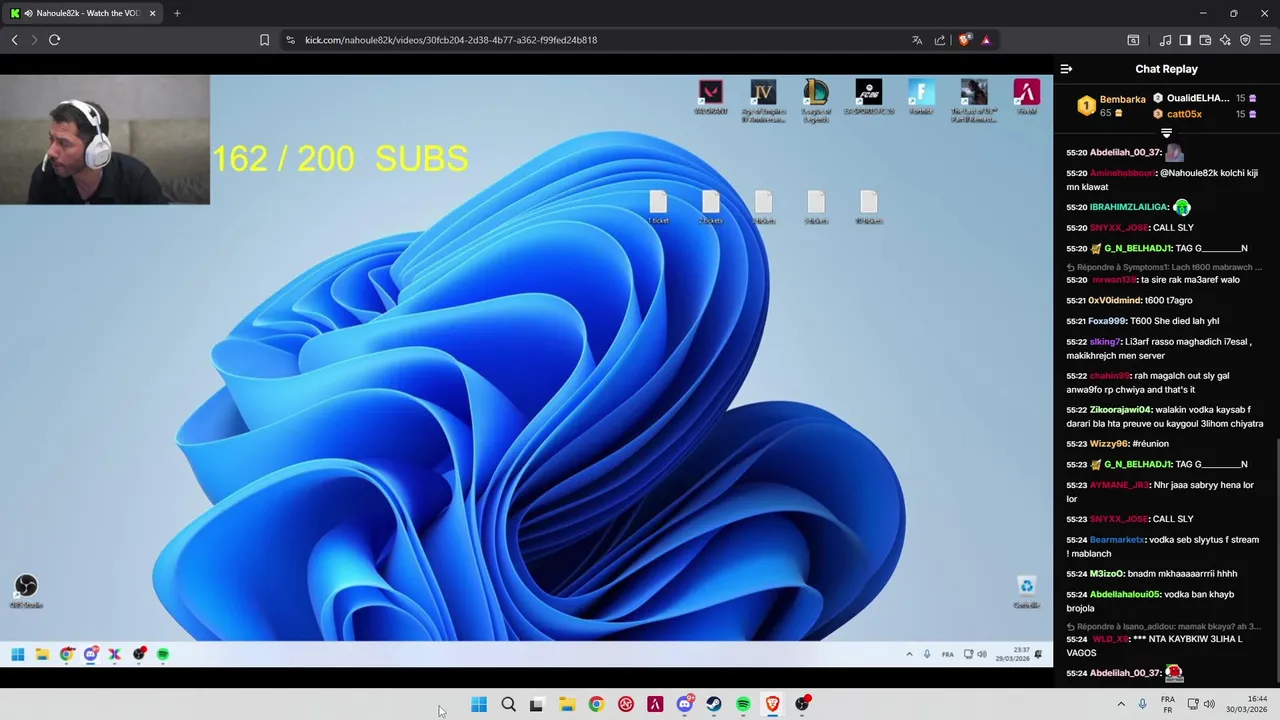Image resolution: width=1280 pixels, height=720 pixels.
Task: Open OBS Studio from the taskbar
Action: point(802,704)
